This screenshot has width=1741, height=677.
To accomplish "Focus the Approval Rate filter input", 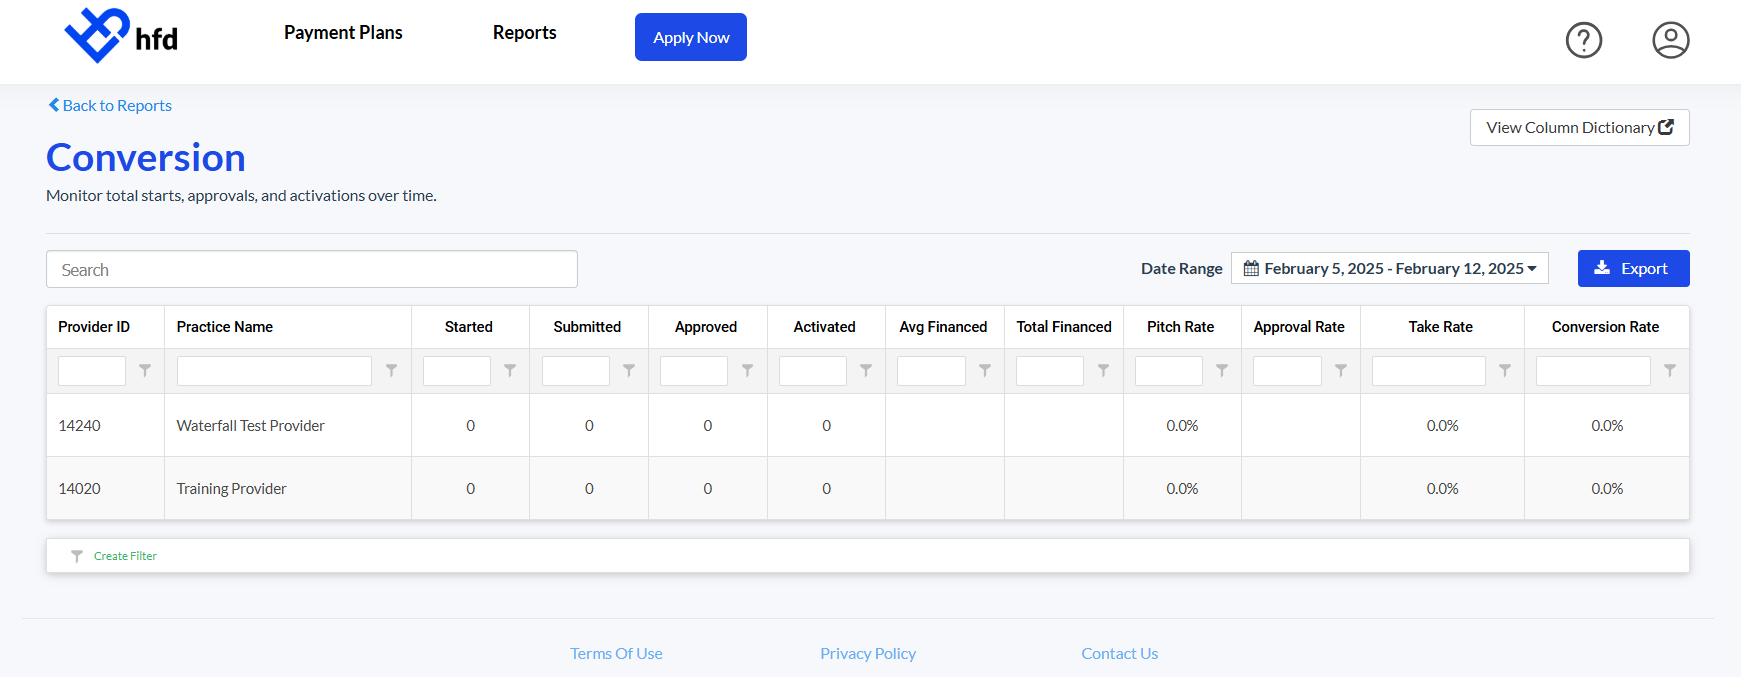I will [1287, 371].
